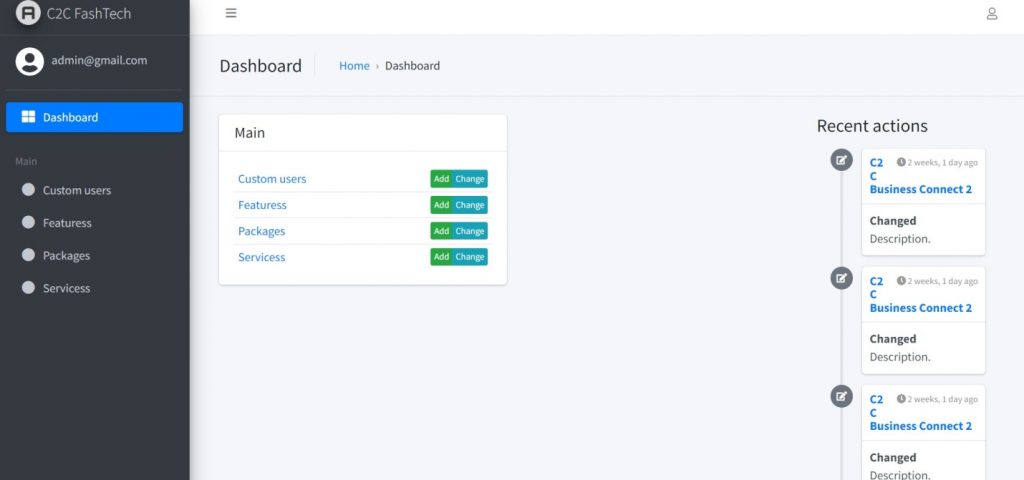
Task: Click the circle icon beside Custom users
Action: click(28, 190)
